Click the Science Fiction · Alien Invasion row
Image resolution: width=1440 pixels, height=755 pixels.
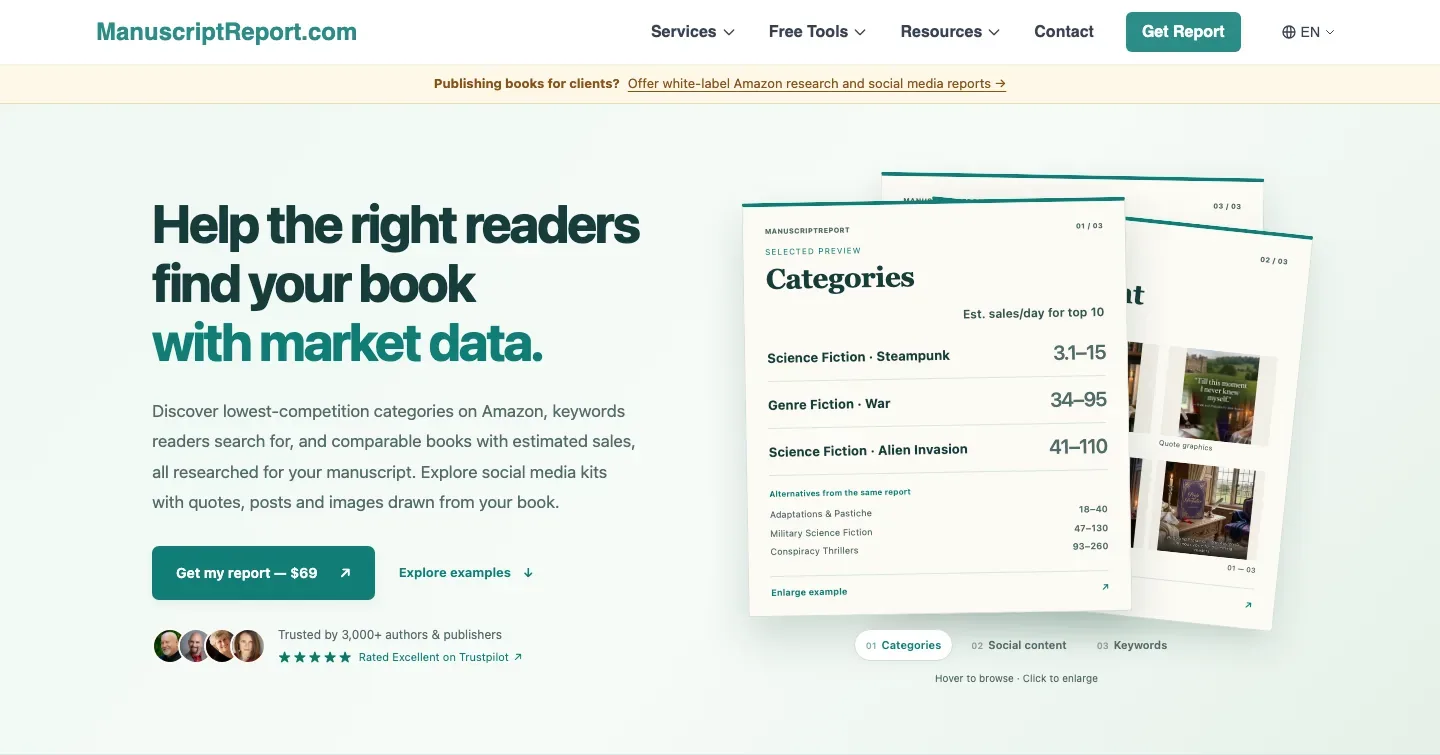click(938, 448)
